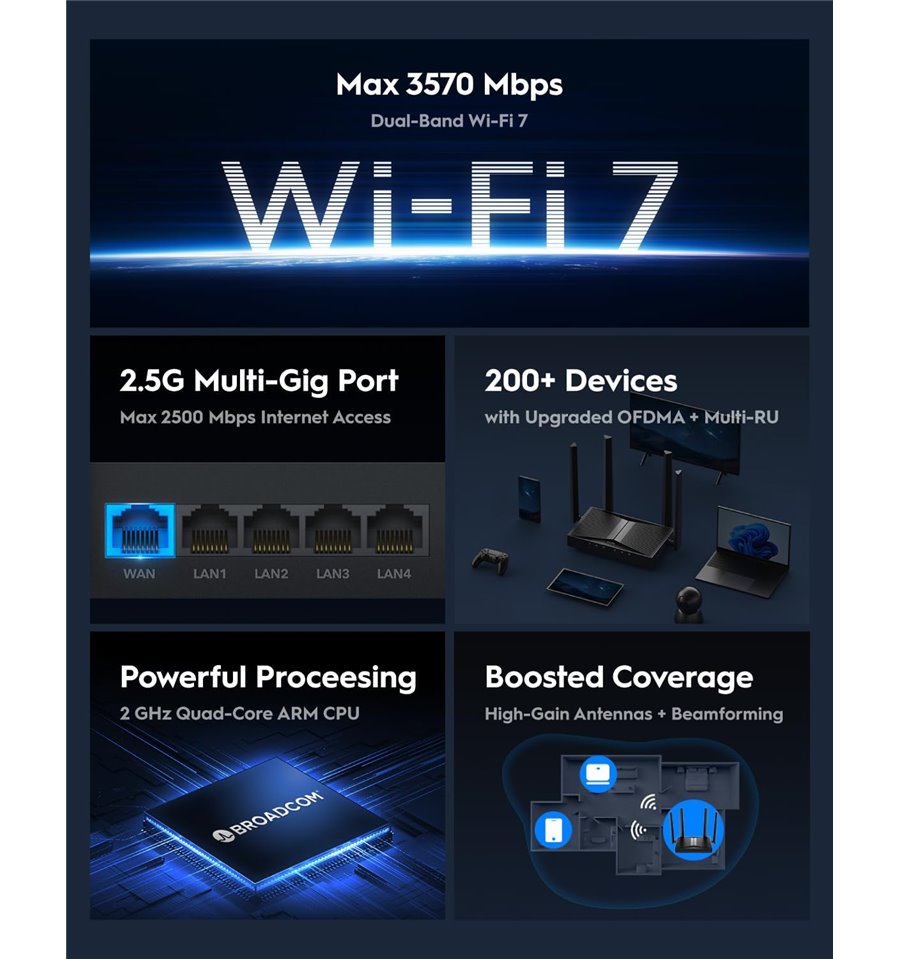
Task: Click the LAN3 ethernet port
Action: (x=333, y=530)
